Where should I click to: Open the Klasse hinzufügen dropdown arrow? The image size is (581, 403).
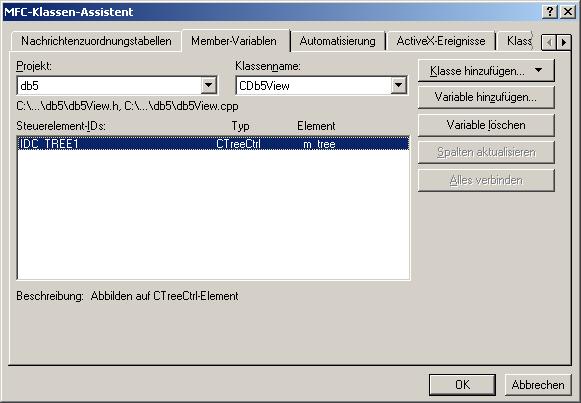pyautogui.click(x=538, y=70)
